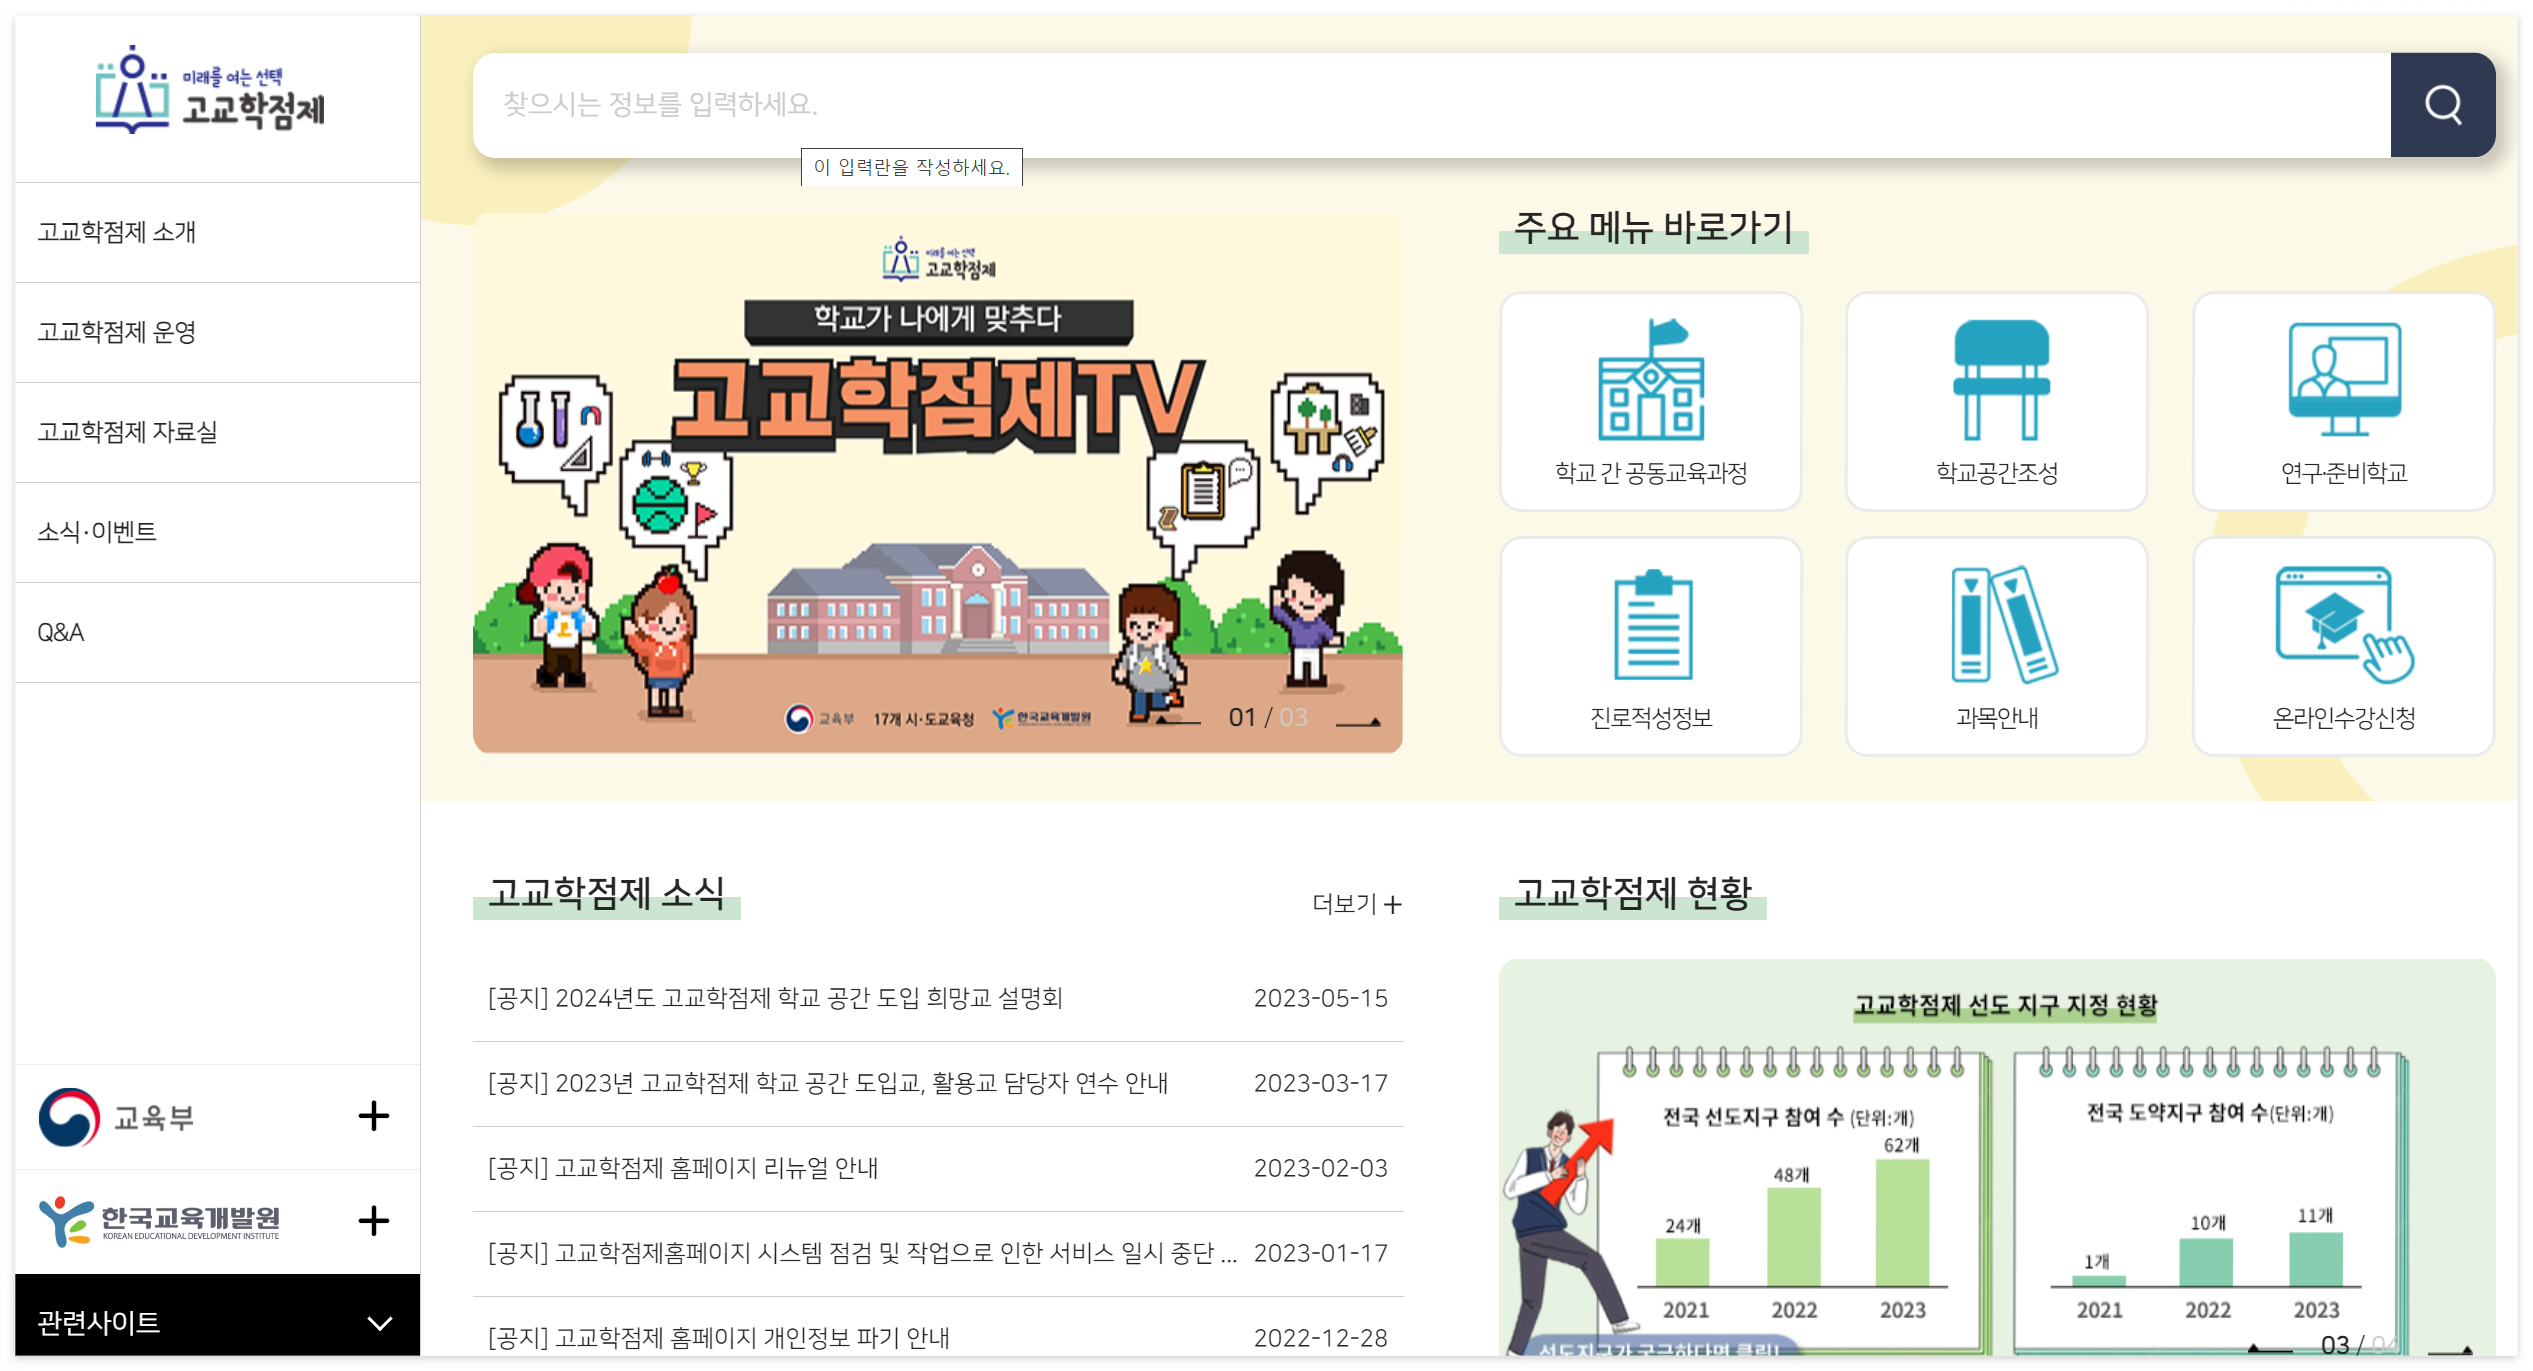Screen dimensions: 2533x1371
Task: Show next slide of 고교학점제TV banner
Action: tap(1359, 721)
